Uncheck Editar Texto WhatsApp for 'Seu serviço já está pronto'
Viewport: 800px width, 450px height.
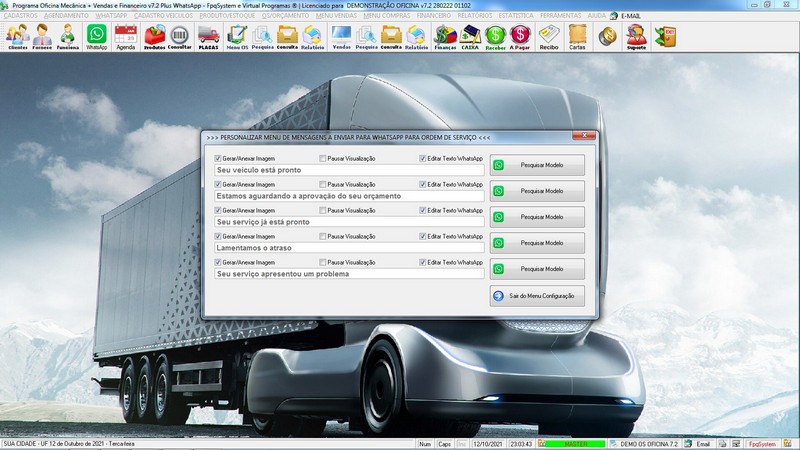(423, 210)
